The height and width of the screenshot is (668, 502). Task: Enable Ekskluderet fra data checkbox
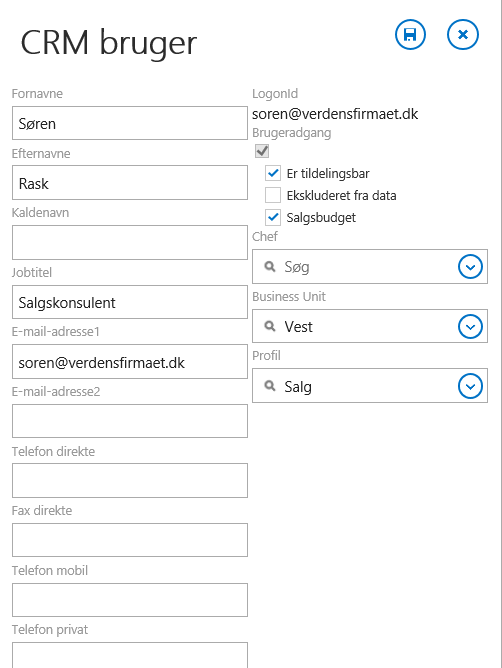[273, 195]
